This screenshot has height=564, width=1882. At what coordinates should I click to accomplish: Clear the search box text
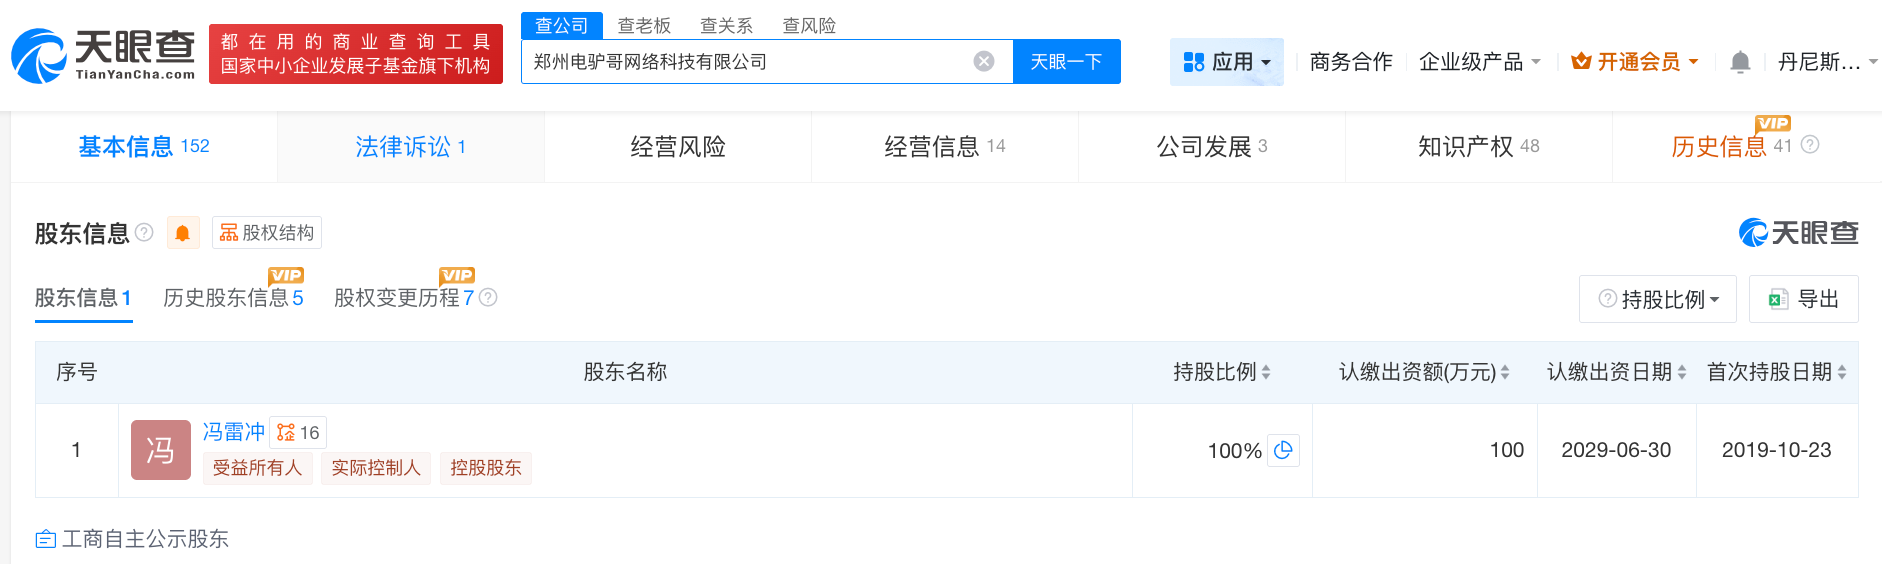pos(984,62)
